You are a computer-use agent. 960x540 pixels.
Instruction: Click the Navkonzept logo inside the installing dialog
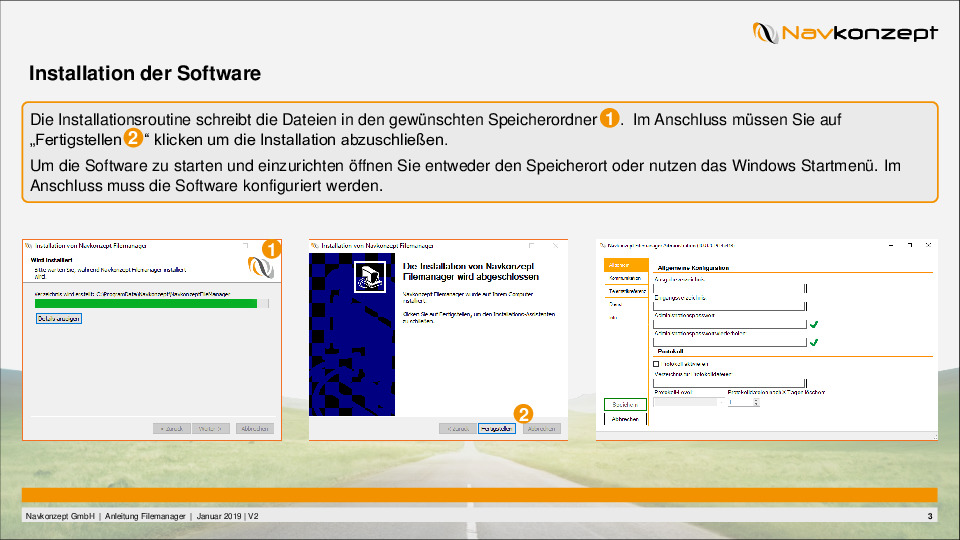point(260,267)
